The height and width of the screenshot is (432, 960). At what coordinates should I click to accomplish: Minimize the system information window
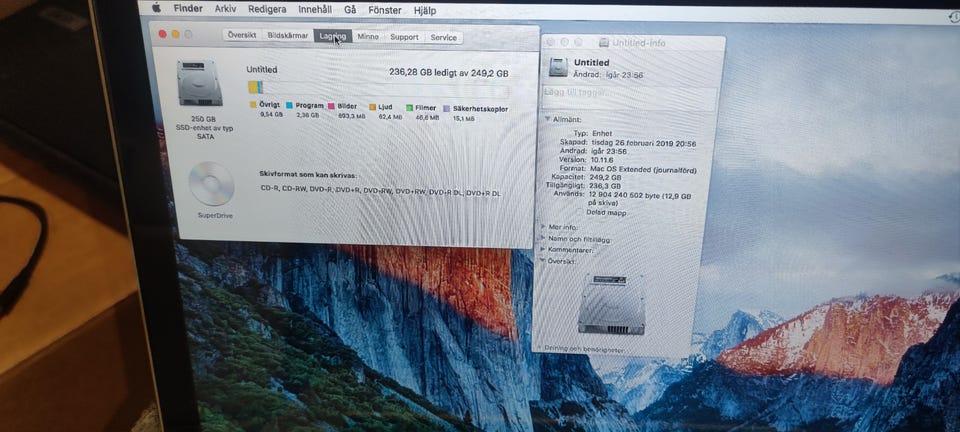(x=175, y=34)
